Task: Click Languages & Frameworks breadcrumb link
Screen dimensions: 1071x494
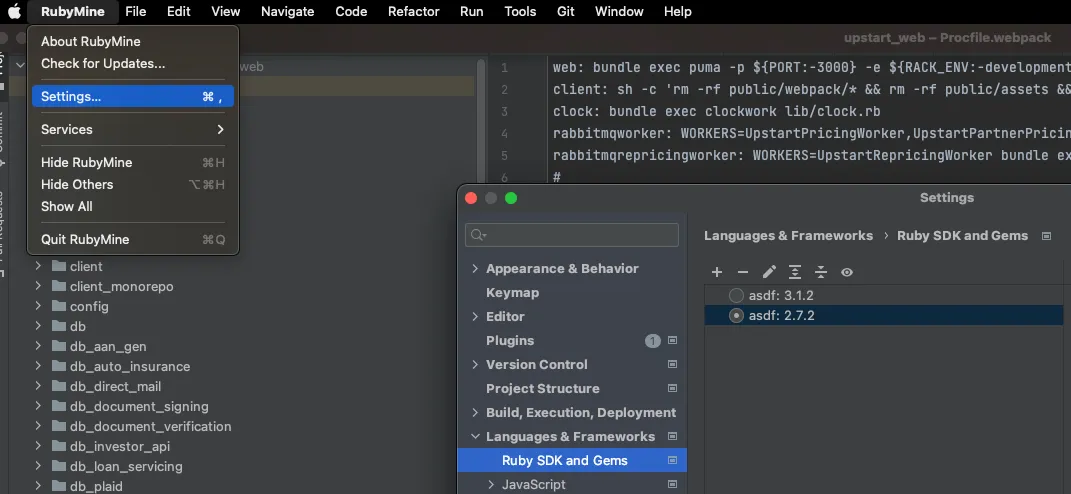Action: click(x=788, y=236)
